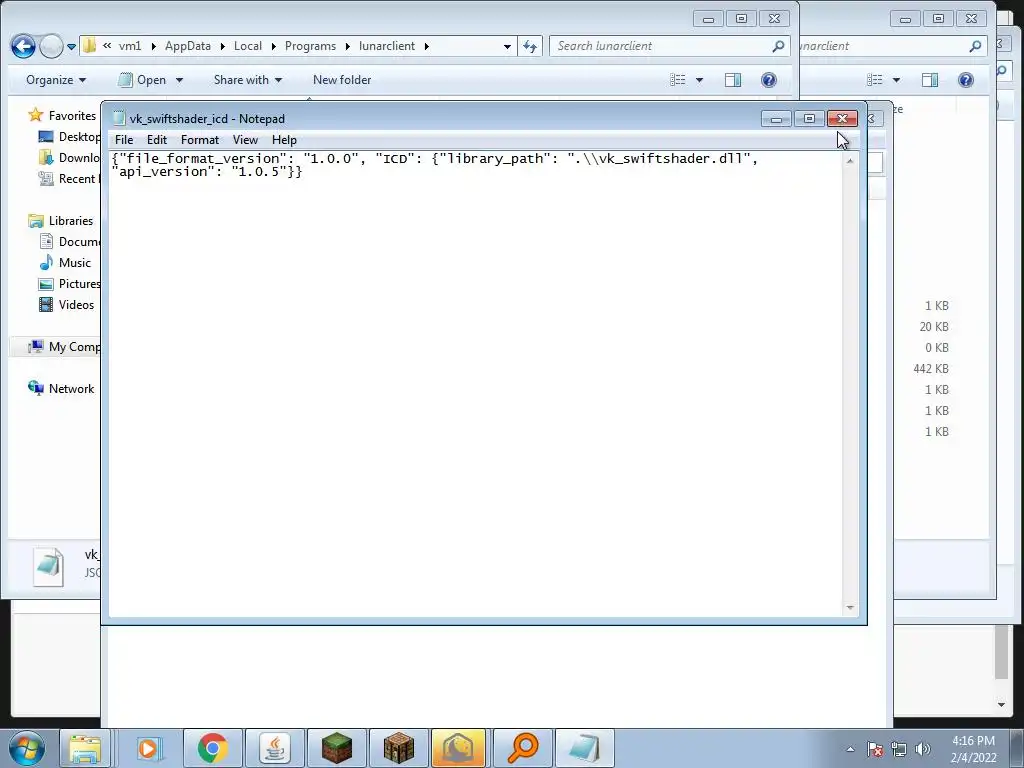Select Libraries in navigation pane
The width and height of the screenshot is (1024, 768).
tap(61, 221)
